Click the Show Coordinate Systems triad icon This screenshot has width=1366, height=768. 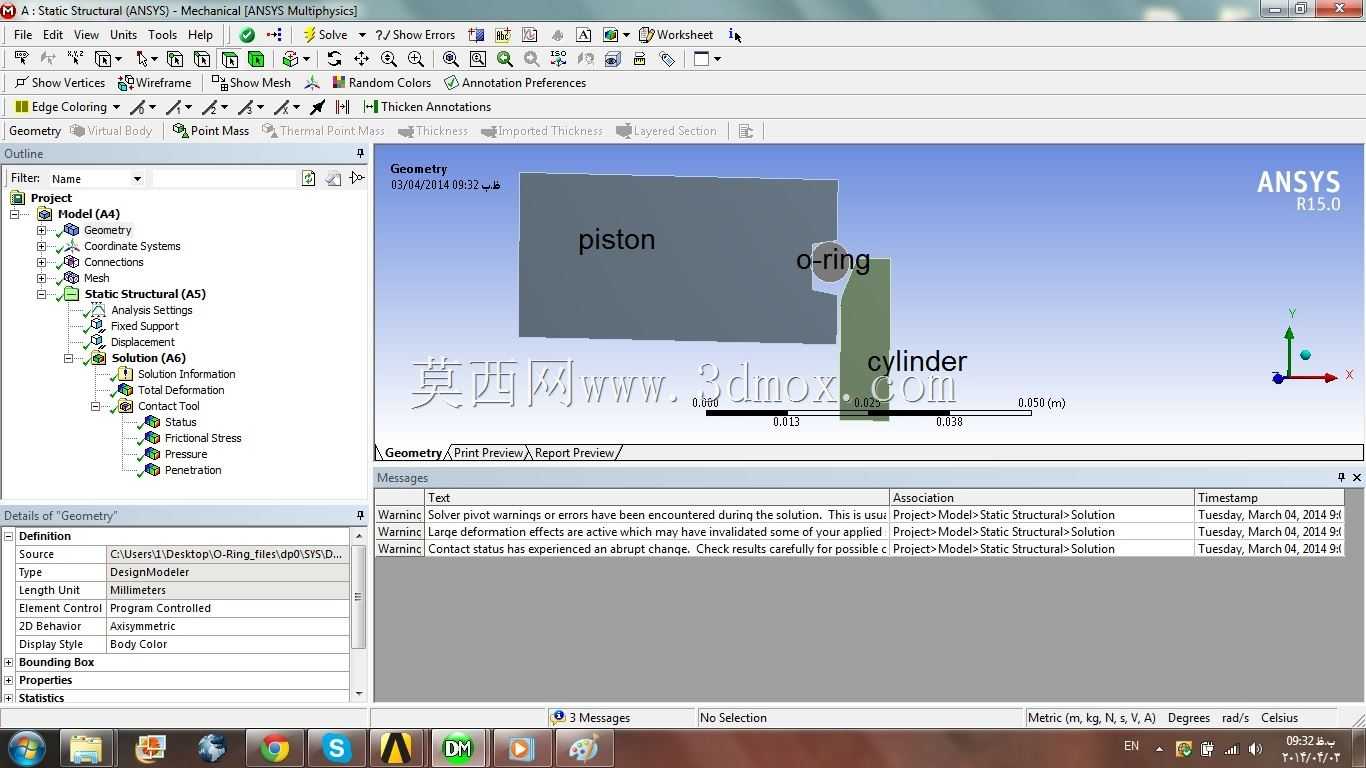(312, 83)
